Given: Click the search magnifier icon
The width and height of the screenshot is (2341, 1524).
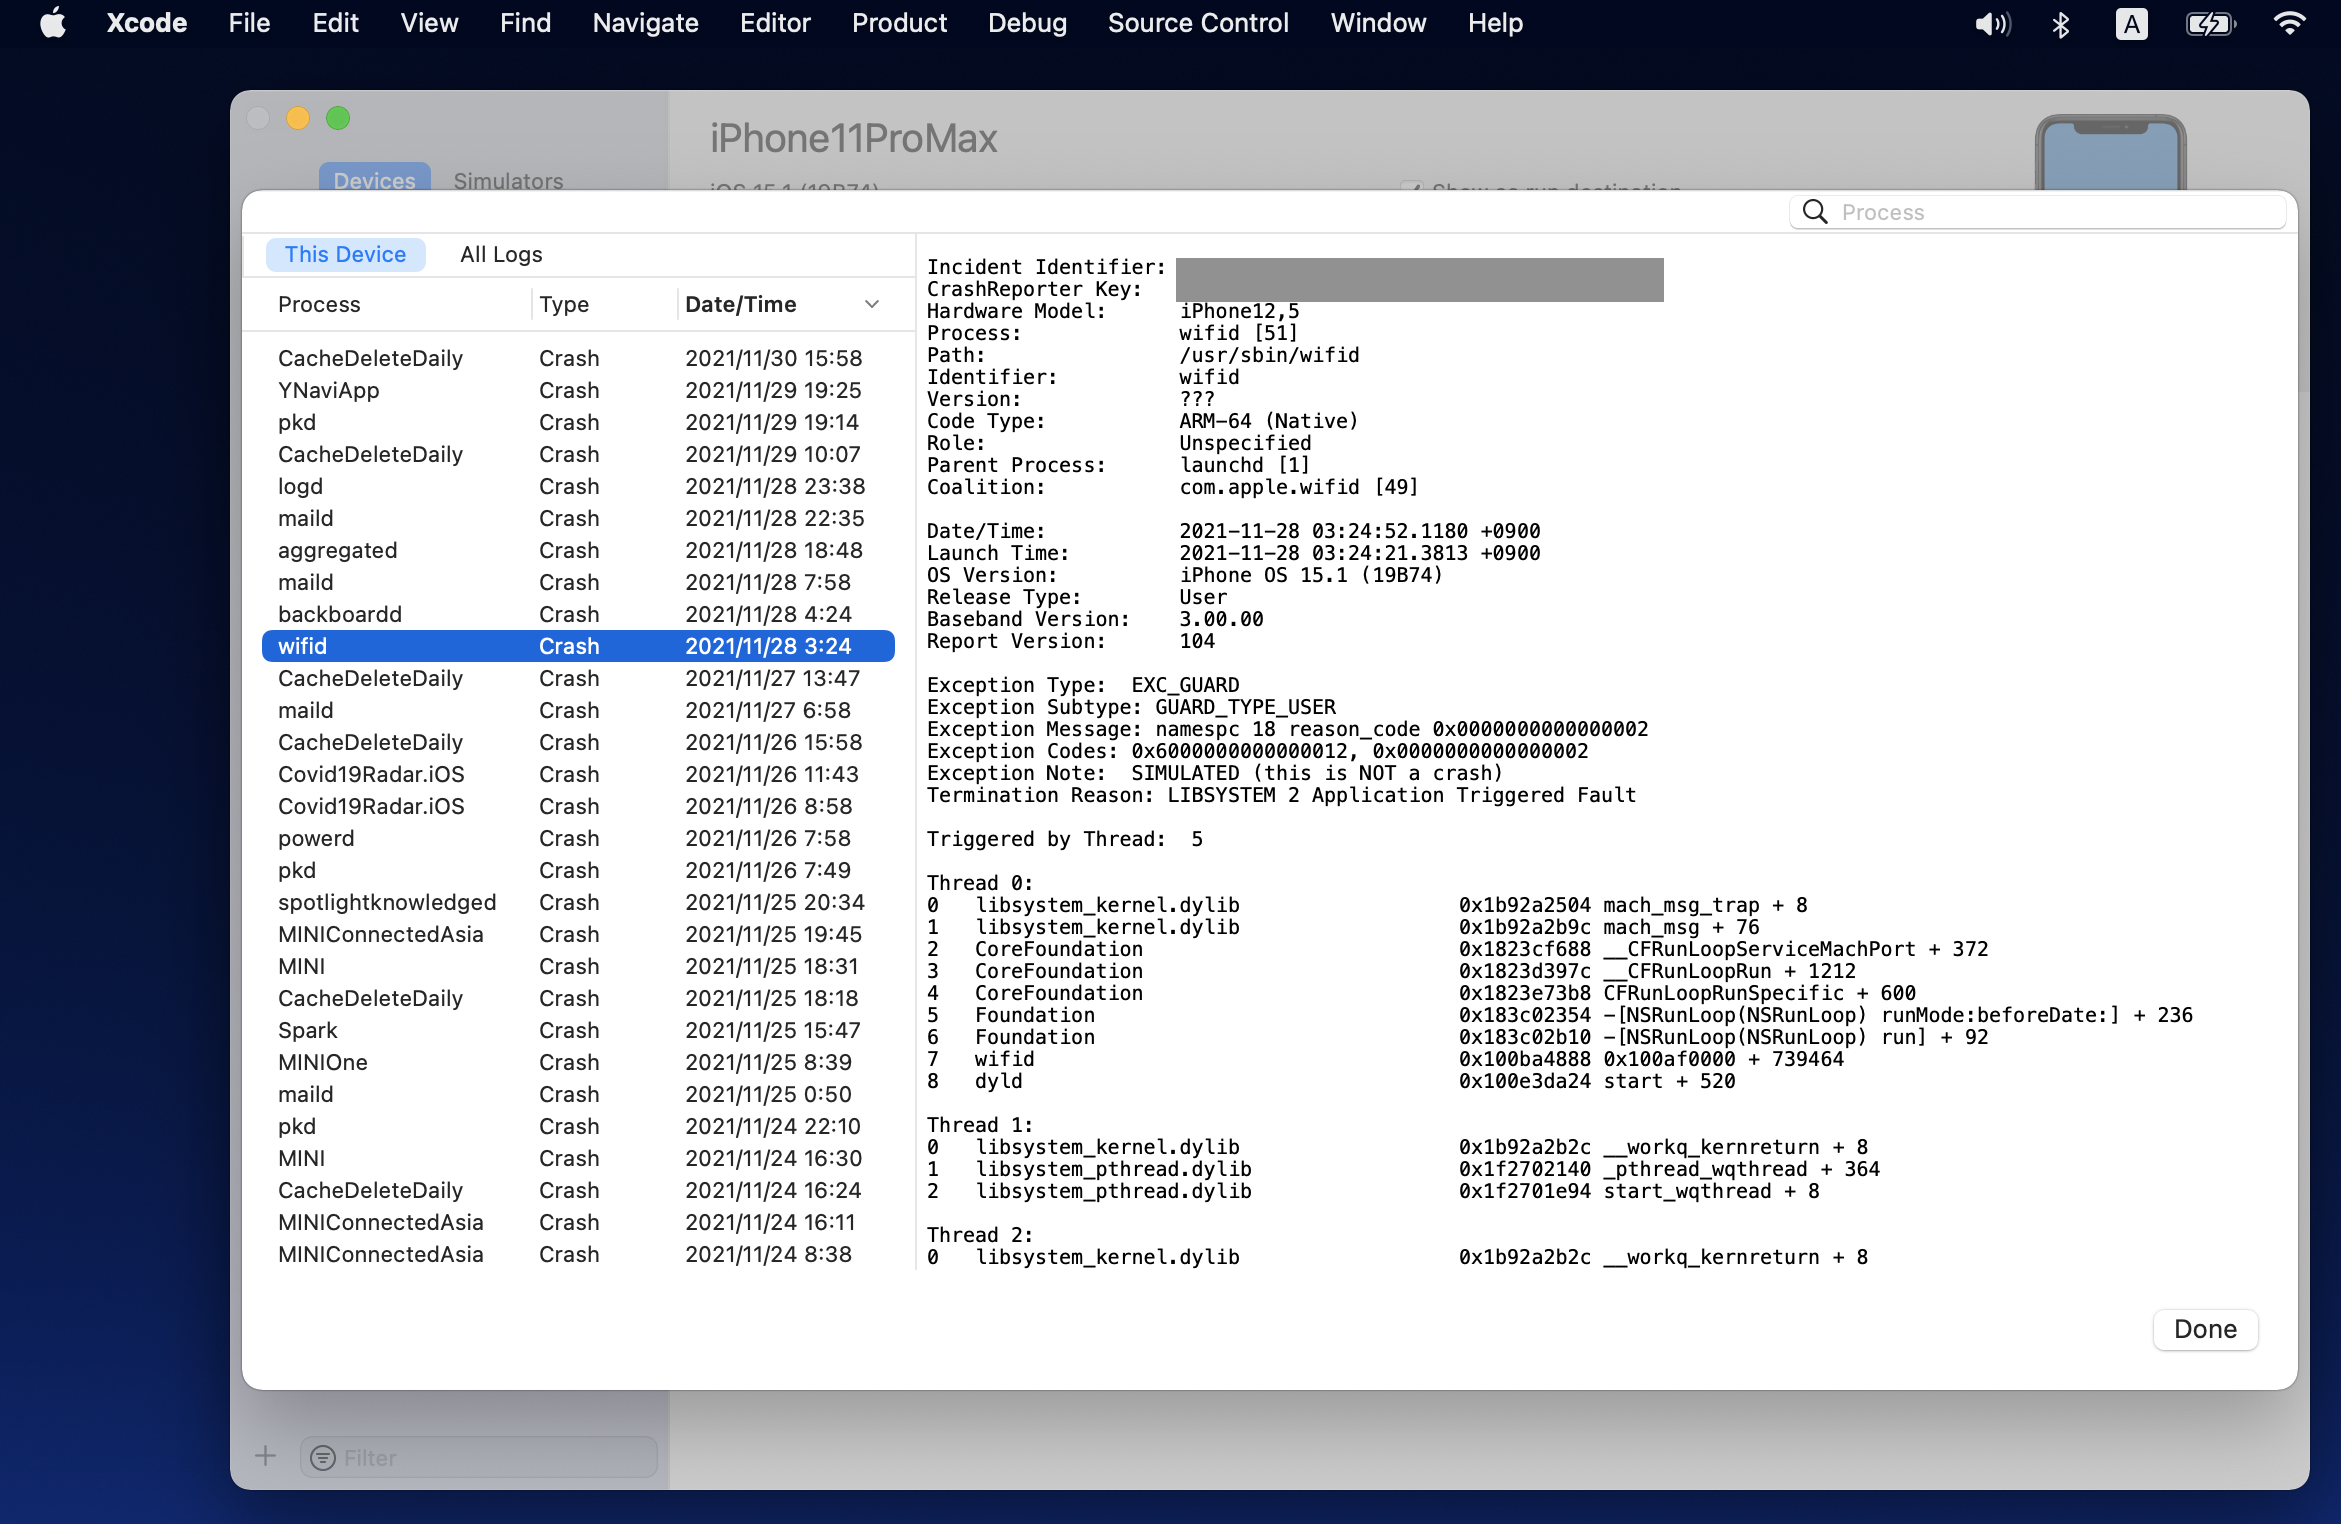Looking at the screenshot, I should click(x=1815, y=212).
